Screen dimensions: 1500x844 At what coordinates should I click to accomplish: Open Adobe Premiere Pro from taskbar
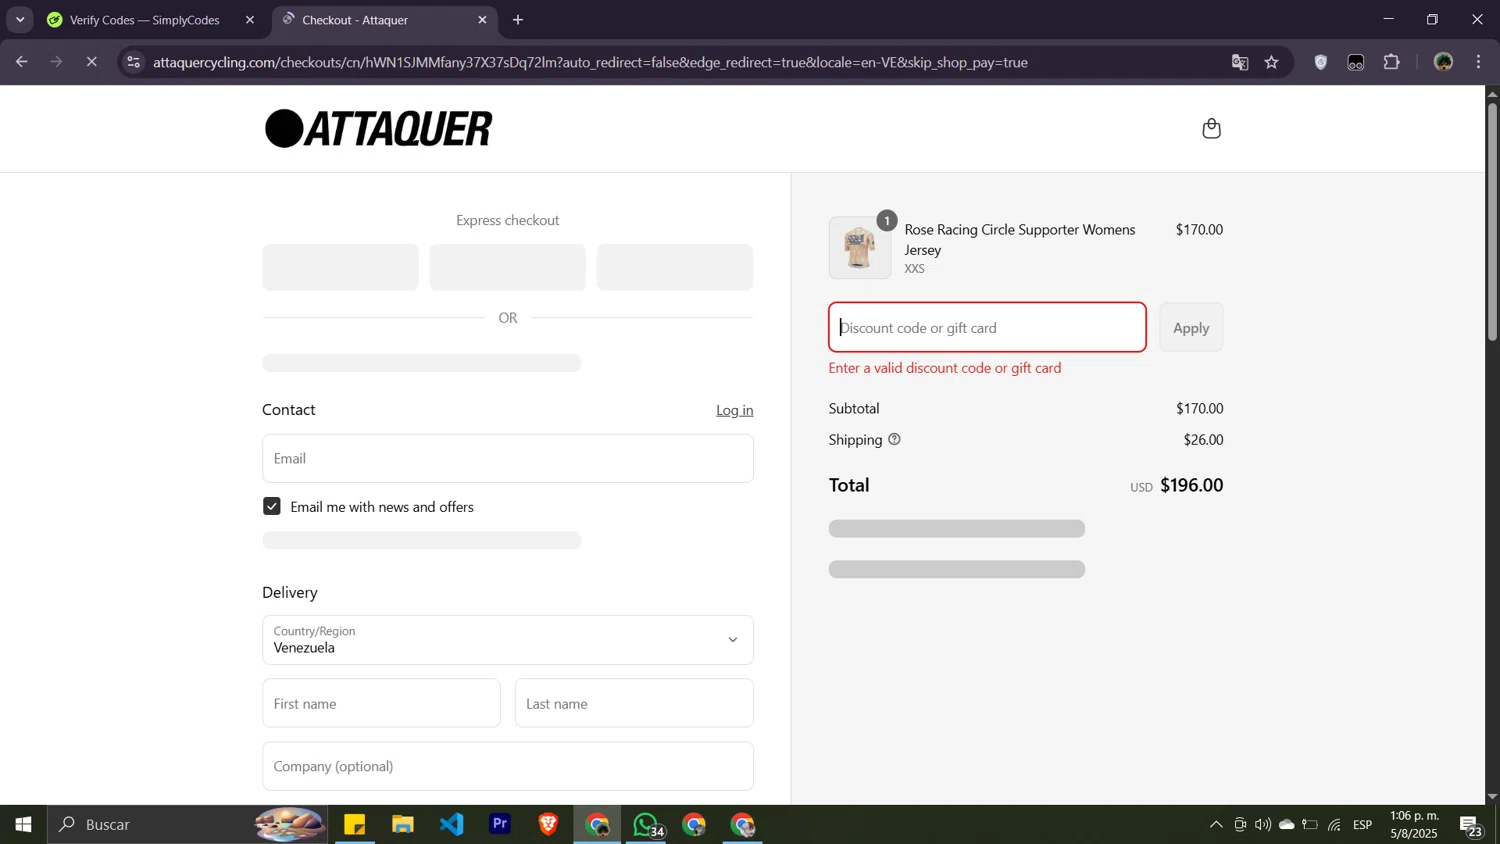[500, 825]
